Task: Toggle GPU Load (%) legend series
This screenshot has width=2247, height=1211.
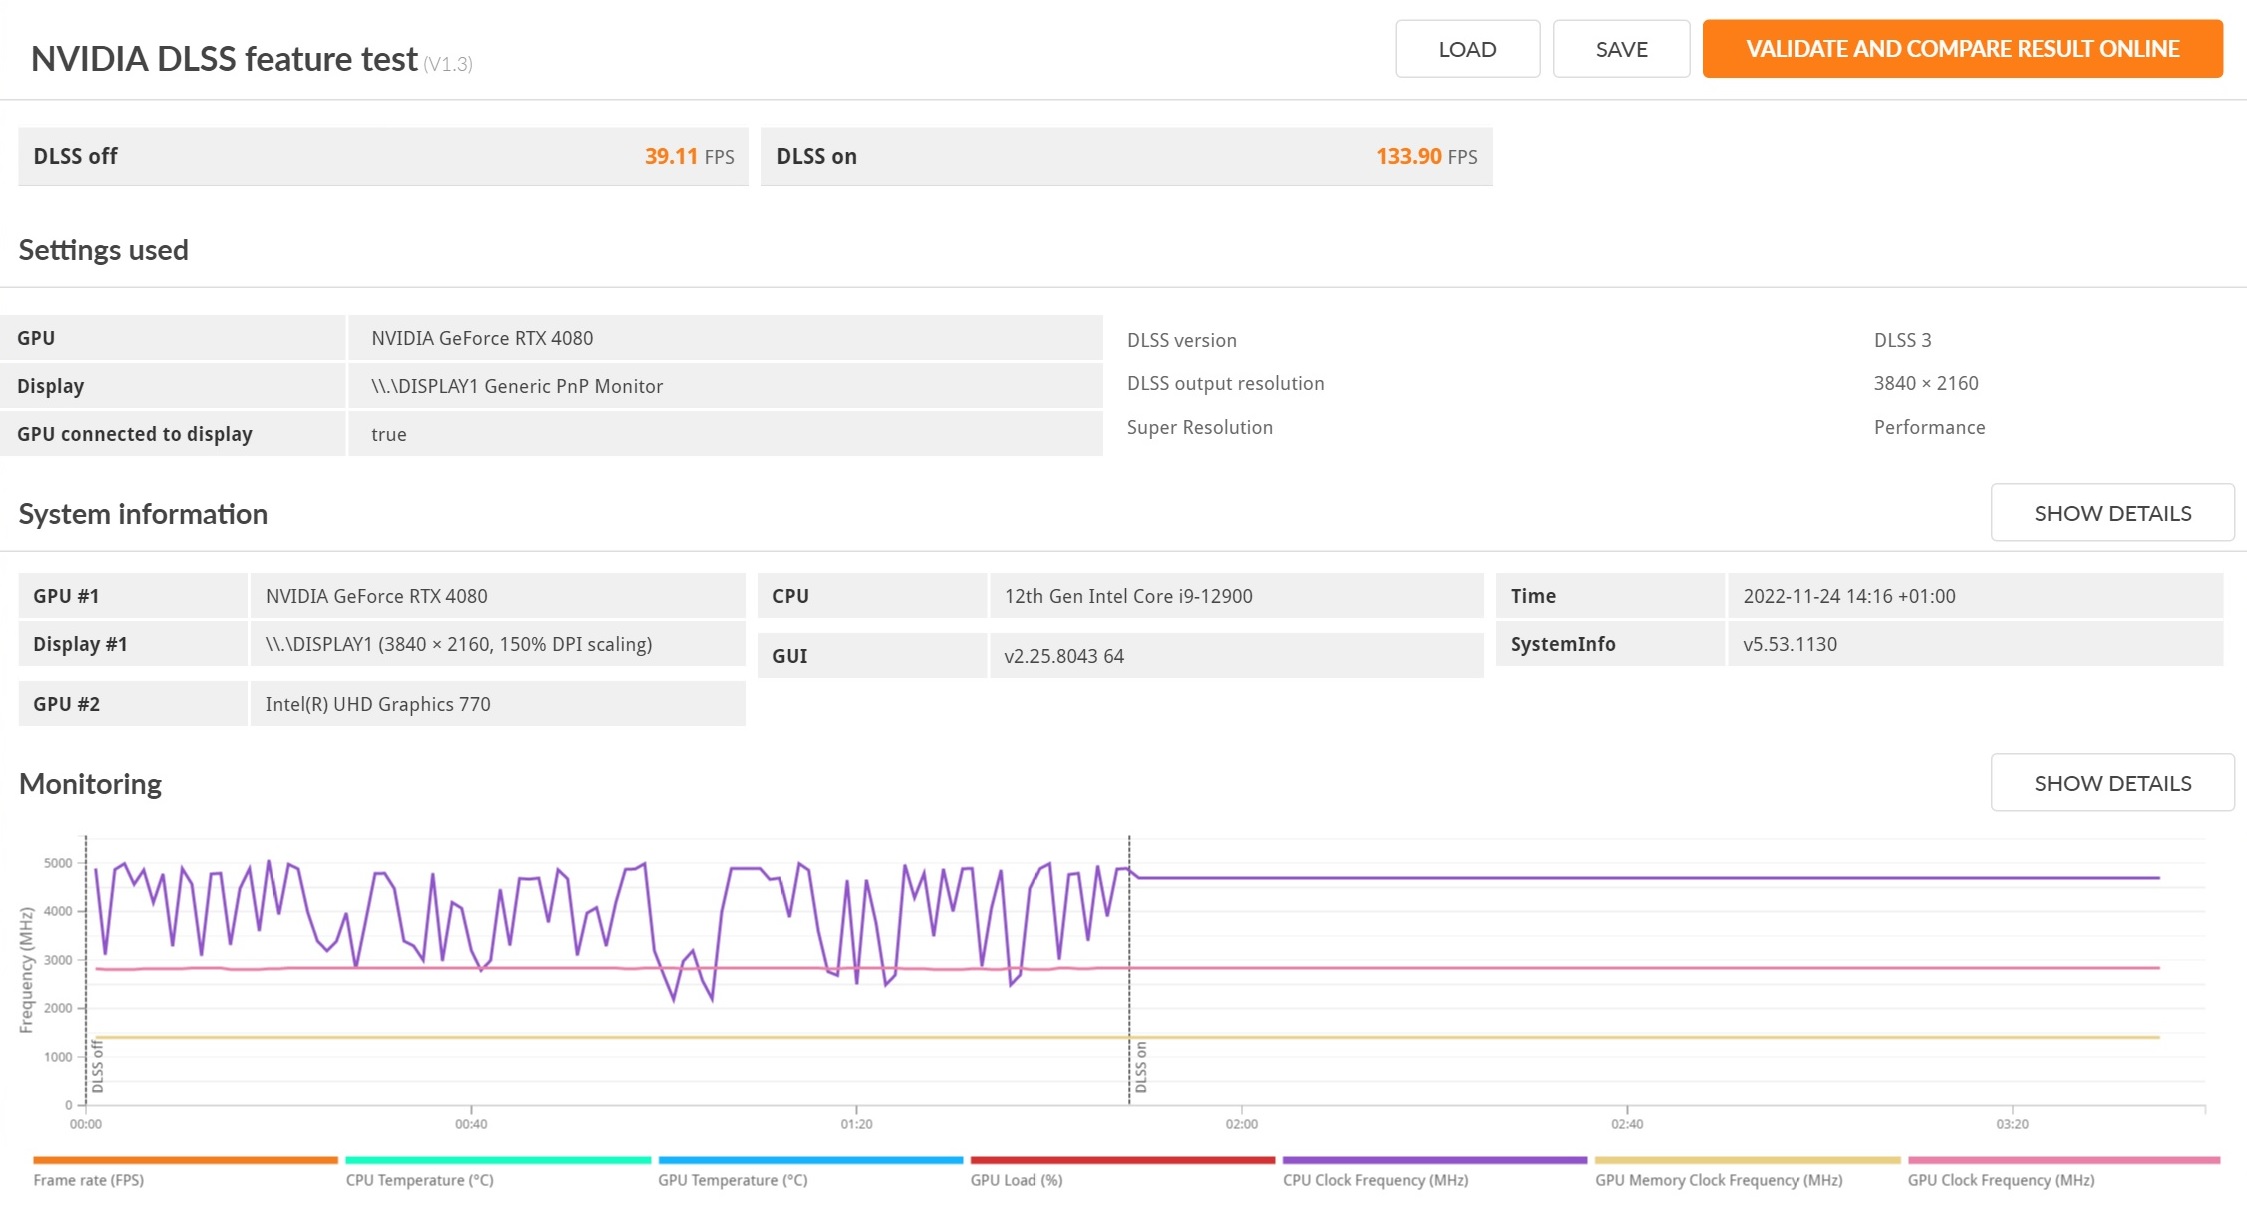Action: click(1122, 1172)
